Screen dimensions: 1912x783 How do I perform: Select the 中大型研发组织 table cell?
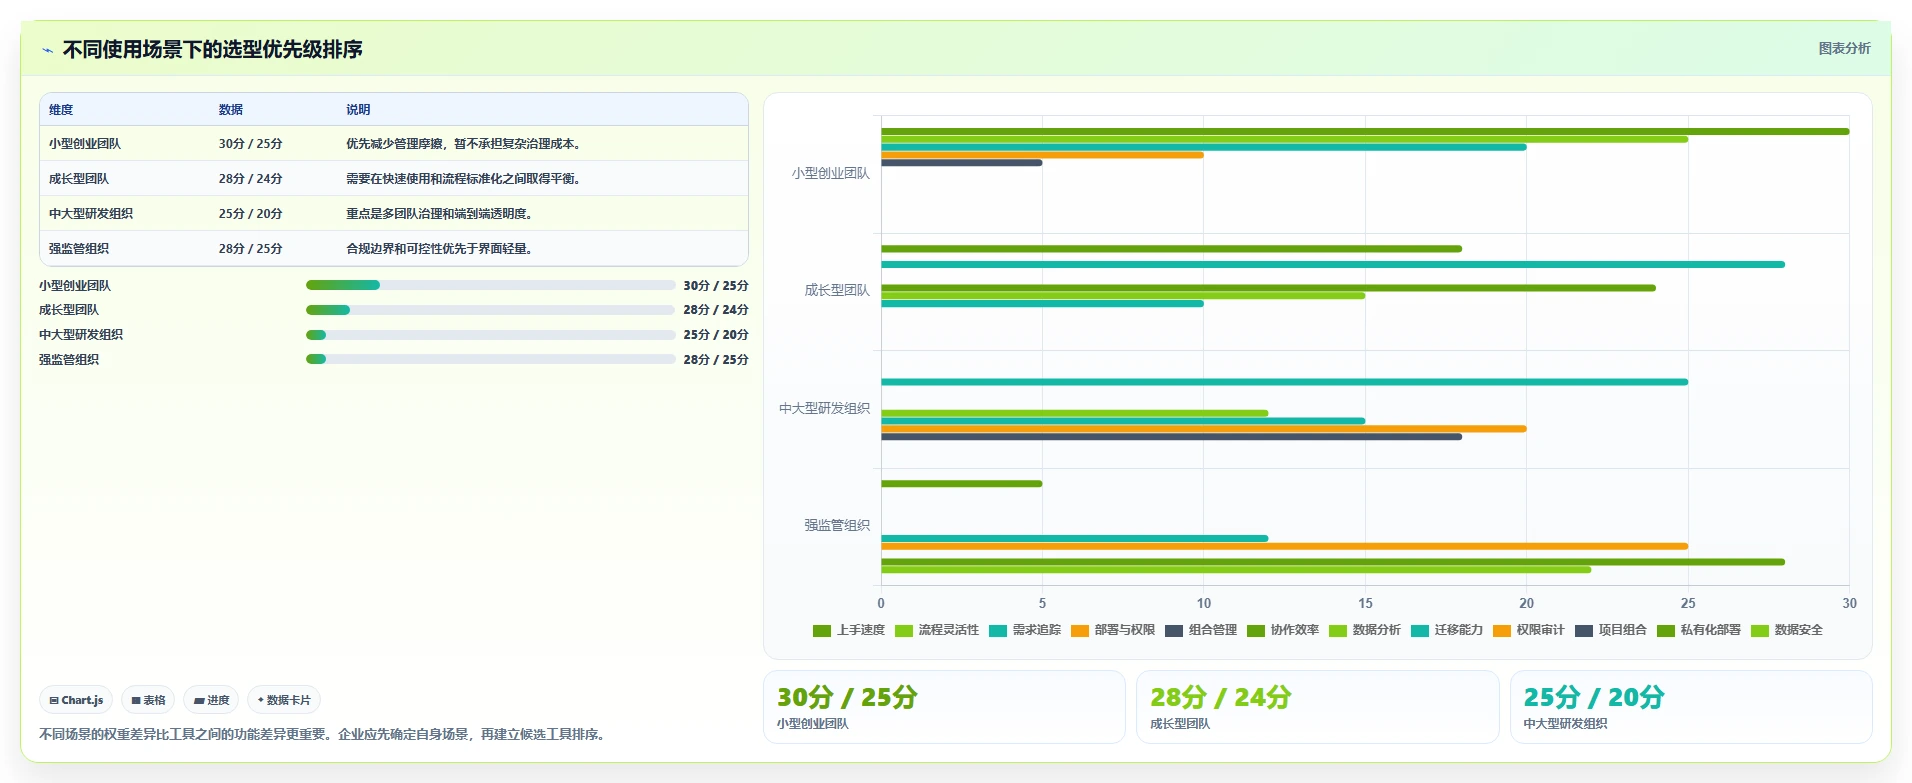click(x=91, y=214)
